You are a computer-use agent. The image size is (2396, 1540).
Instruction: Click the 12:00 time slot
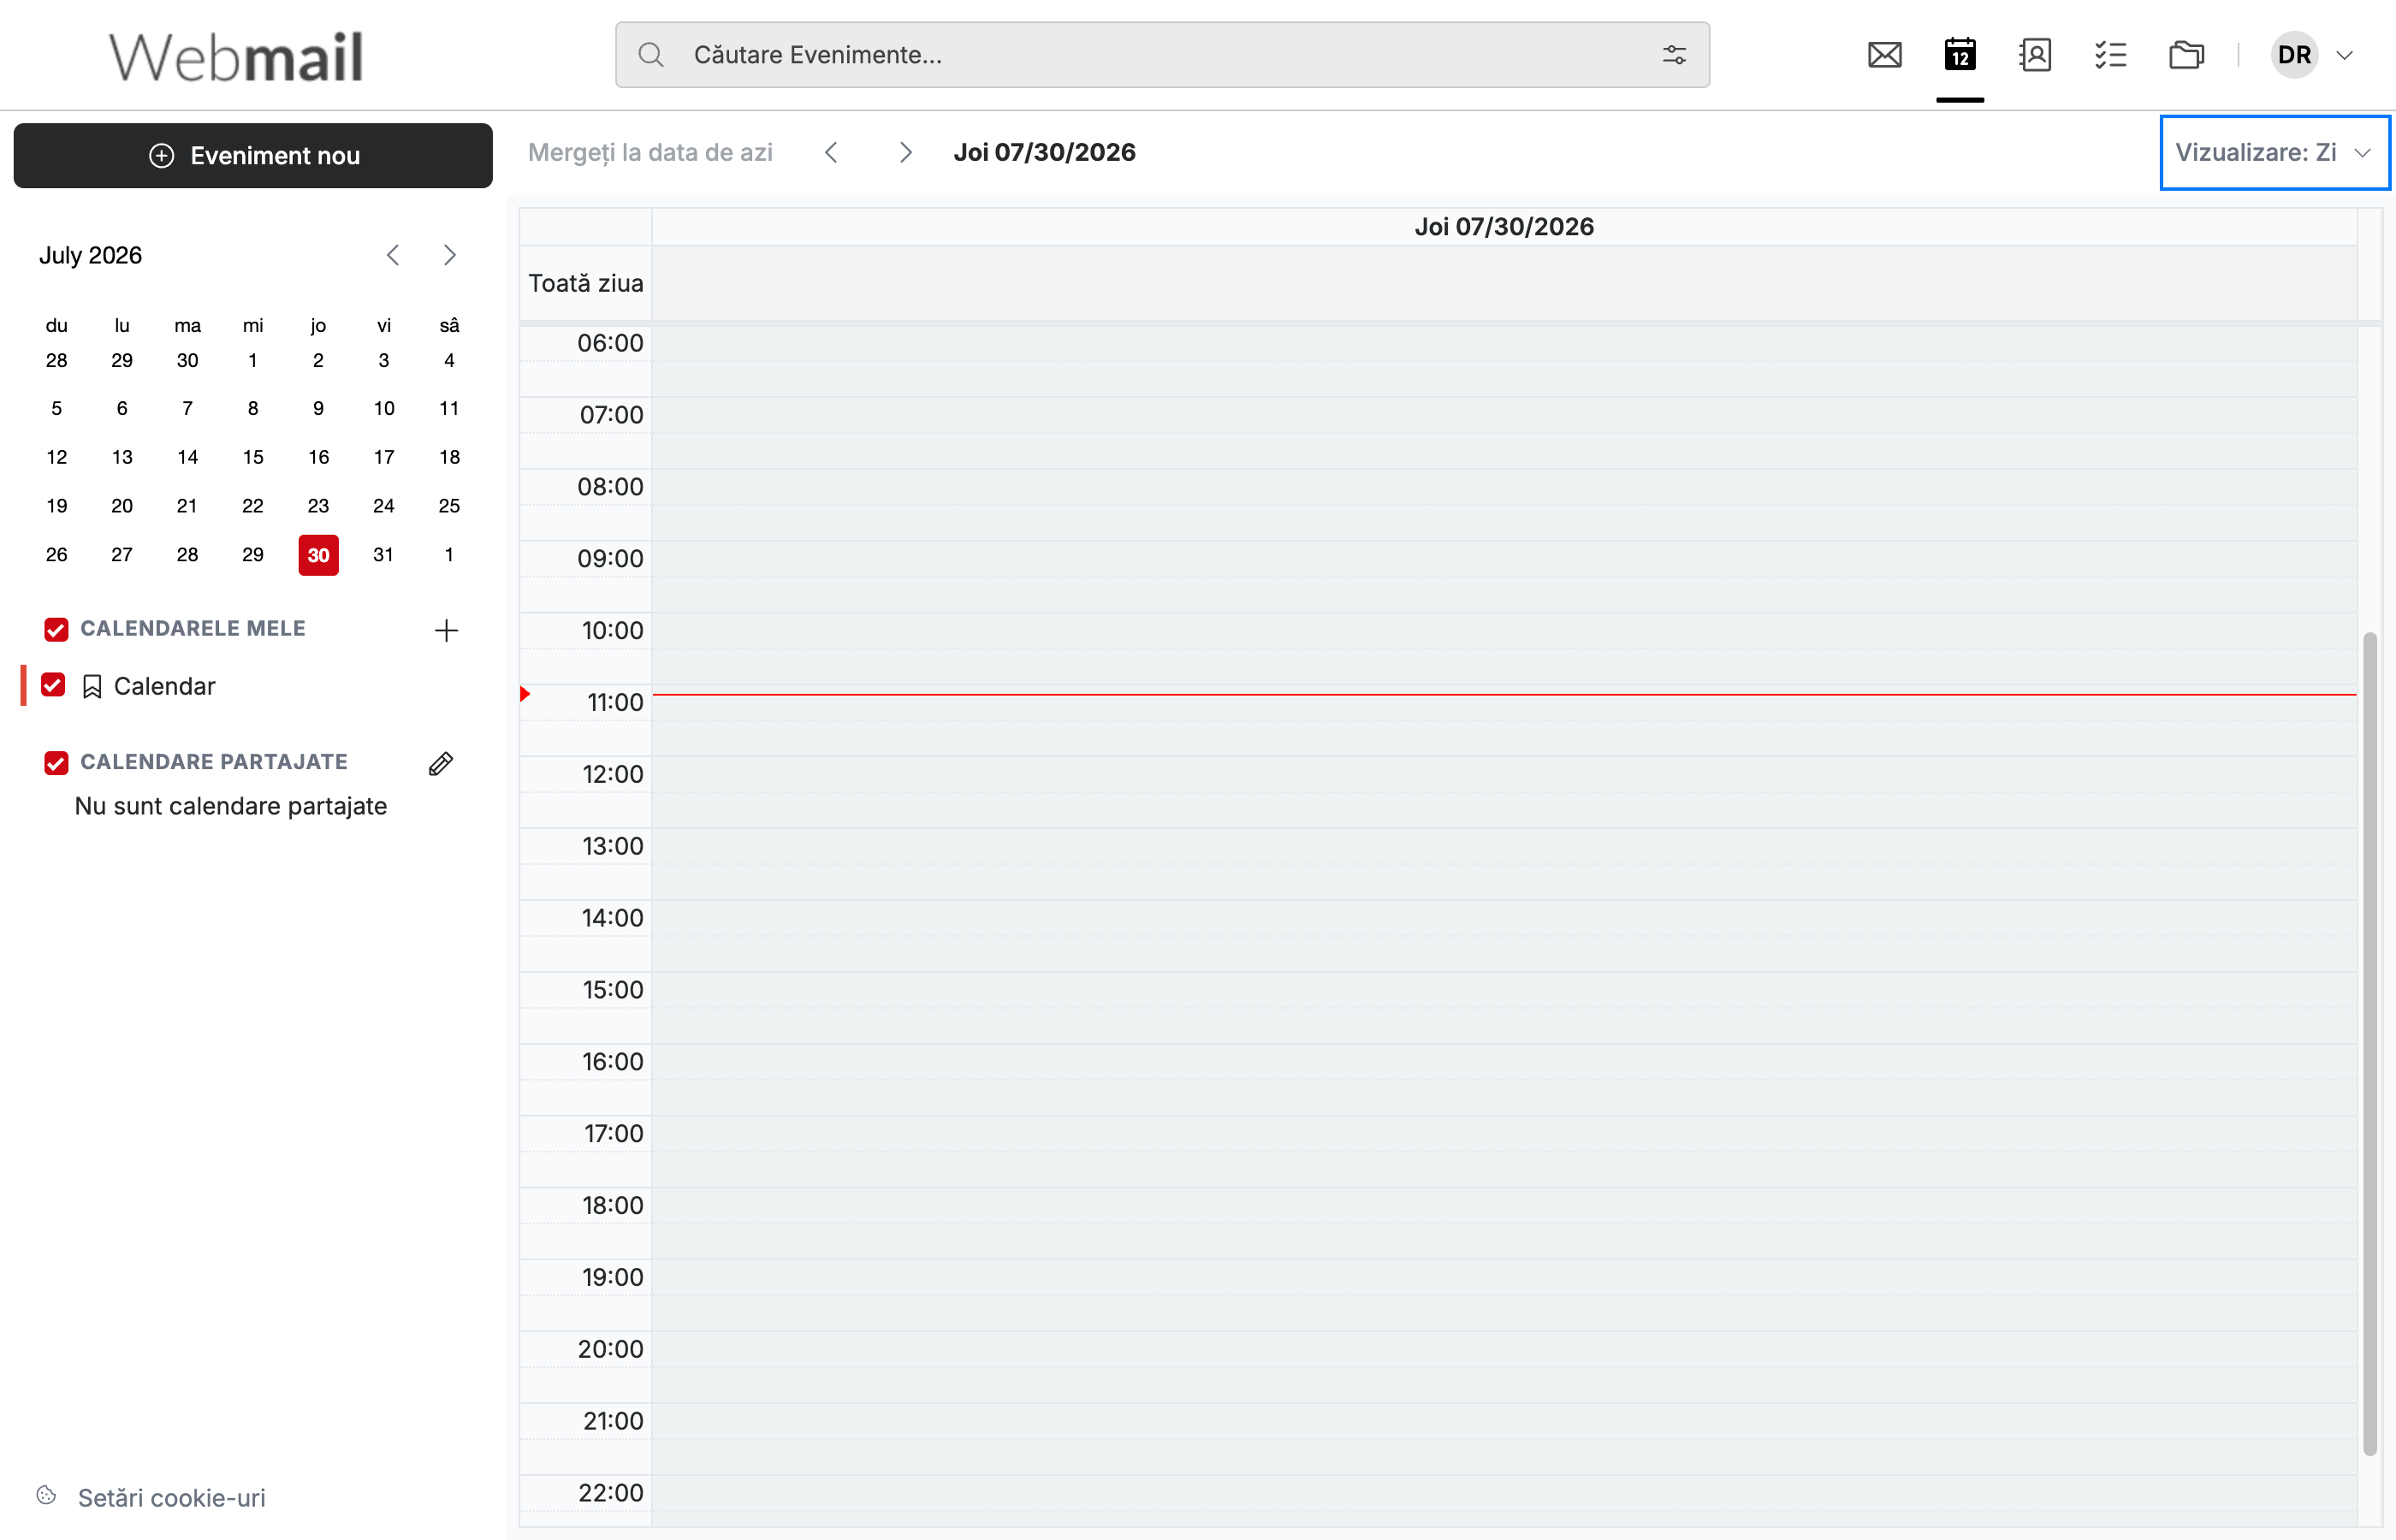1504,775
